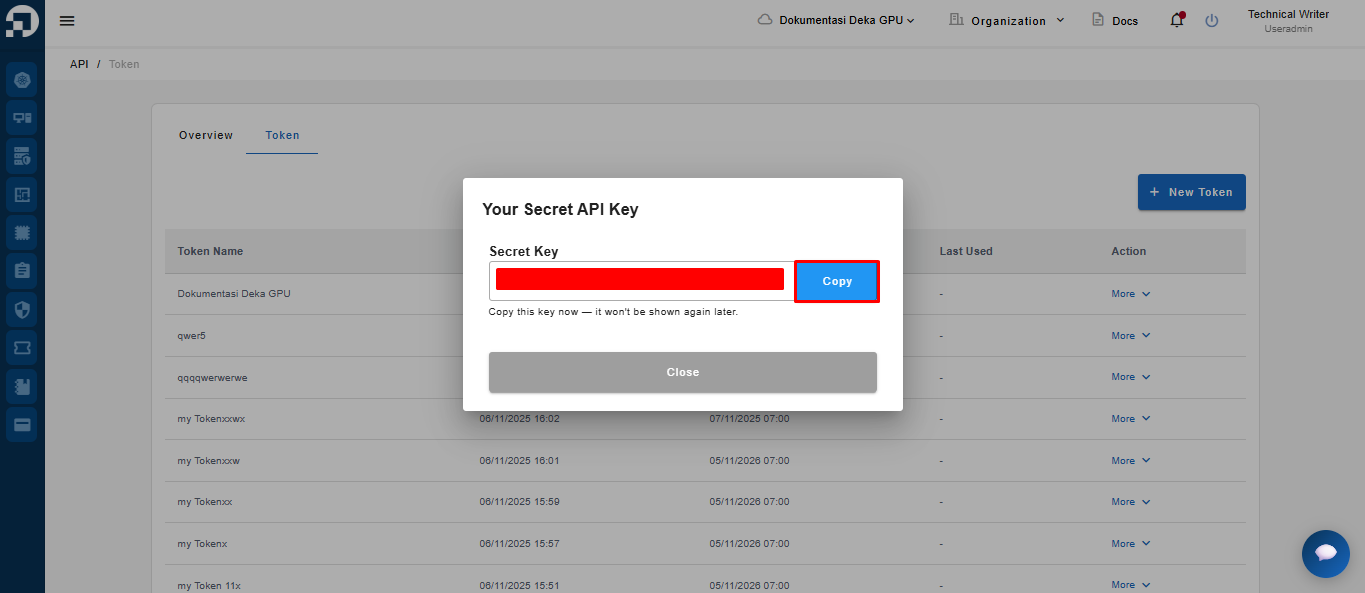
Task: Close the Secret API Key dialog
Action: [683, 372]
